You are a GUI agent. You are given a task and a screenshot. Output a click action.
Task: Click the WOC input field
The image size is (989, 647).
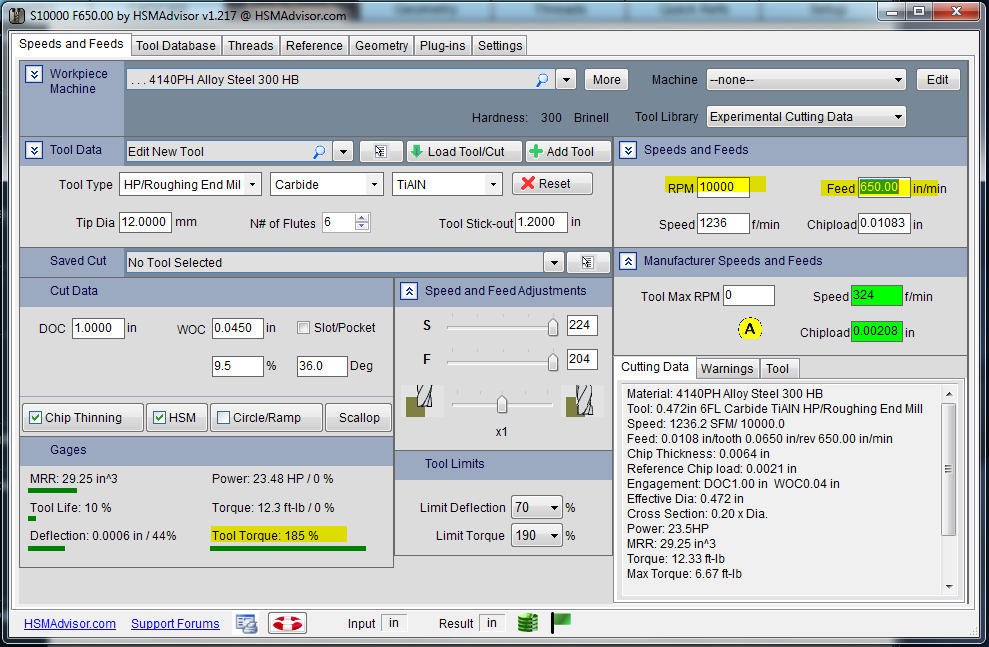coord(238,328)
